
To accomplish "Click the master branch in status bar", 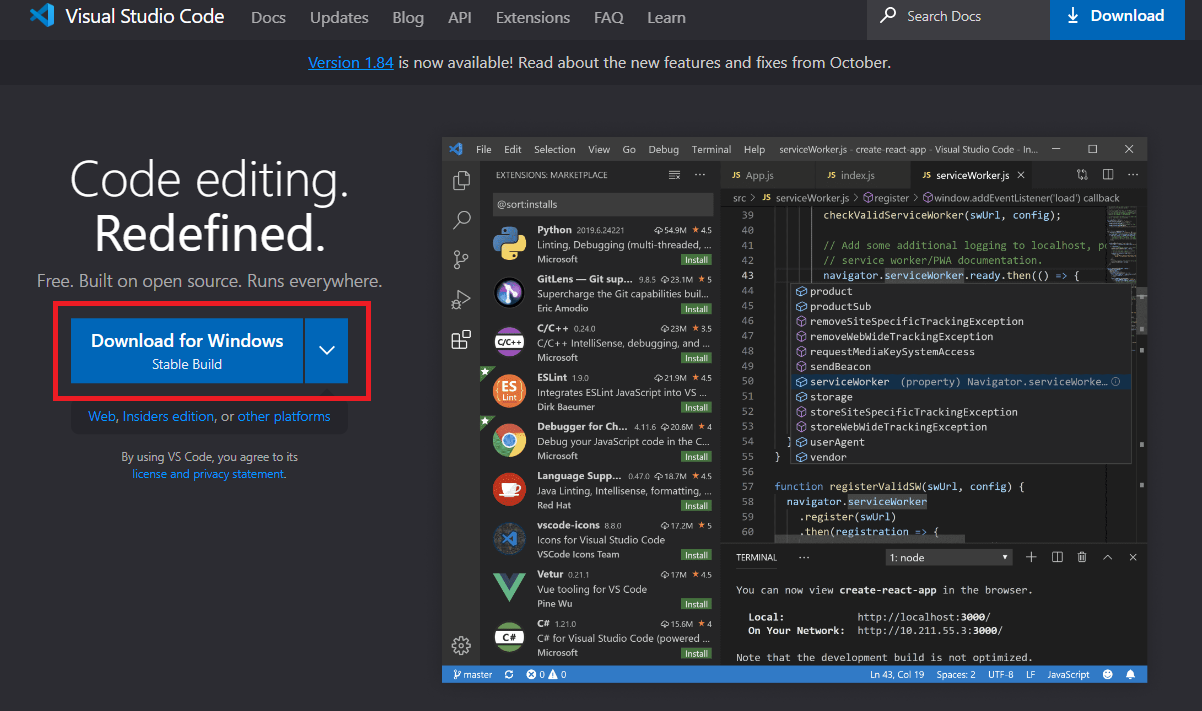I will [472, 675].
